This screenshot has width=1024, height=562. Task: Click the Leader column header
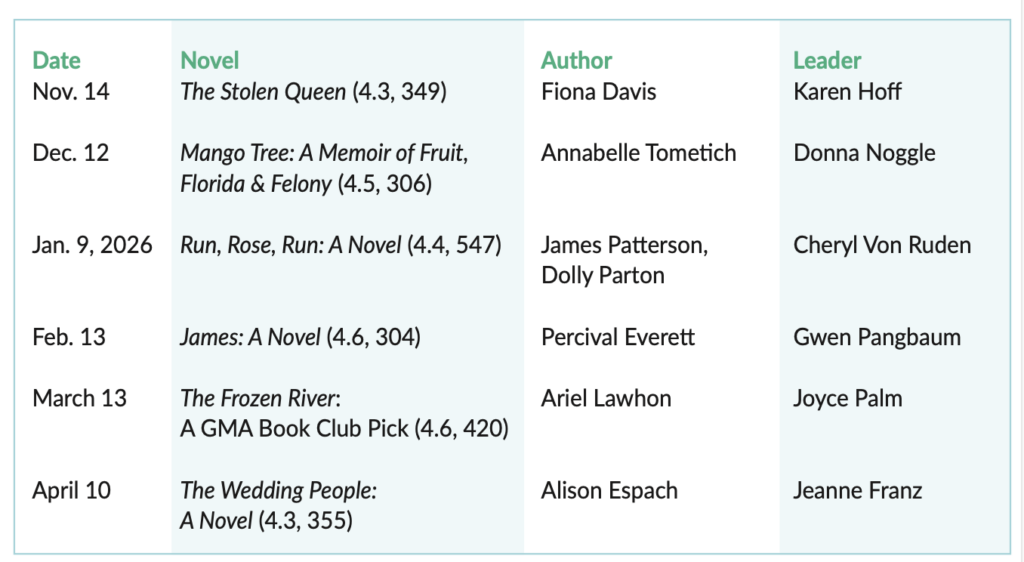(827, 60)
